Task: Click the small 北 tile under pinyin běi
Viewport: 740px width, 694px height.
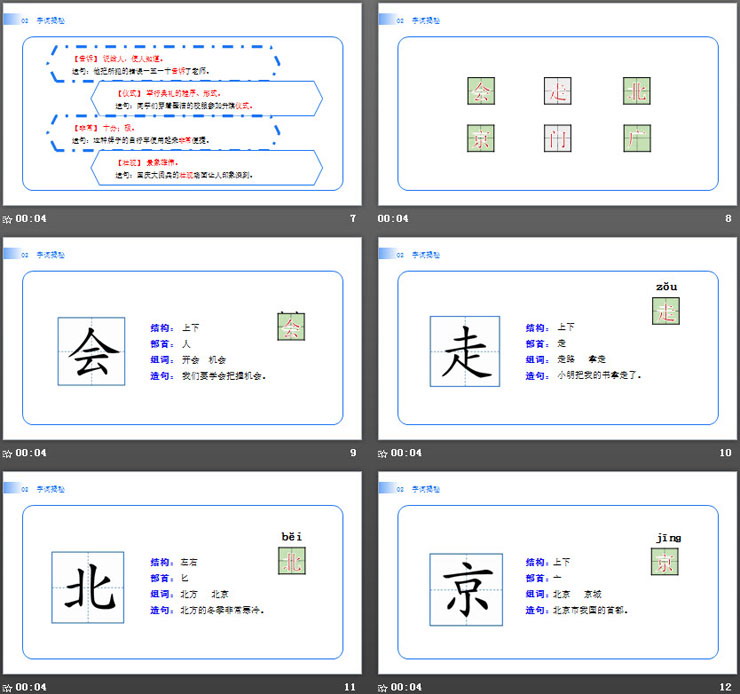Action: (291, 561)
